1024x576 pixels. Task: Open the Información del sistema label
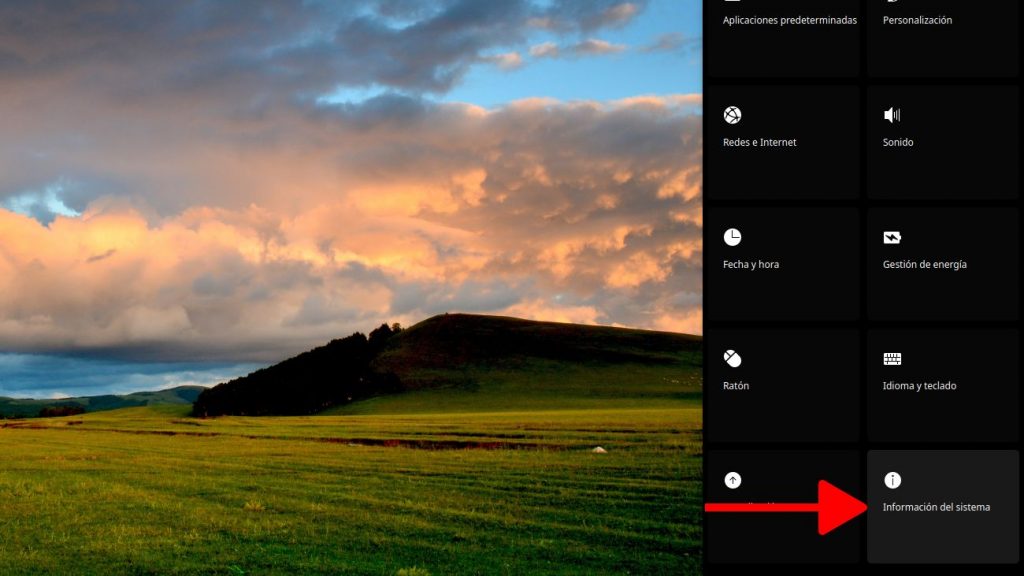point(936,507)
